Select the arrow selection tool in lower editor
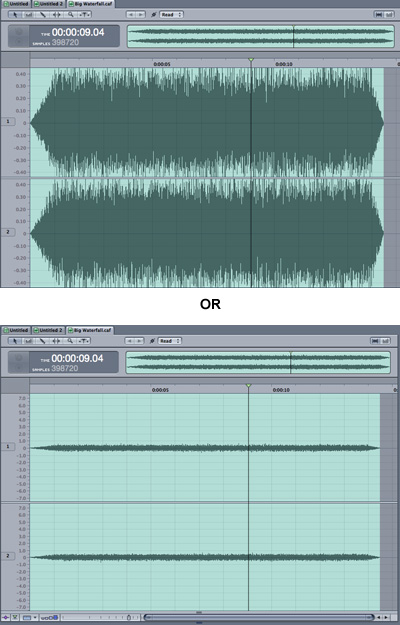Screen dimensions: 400x625 click(x=15, y=341)
